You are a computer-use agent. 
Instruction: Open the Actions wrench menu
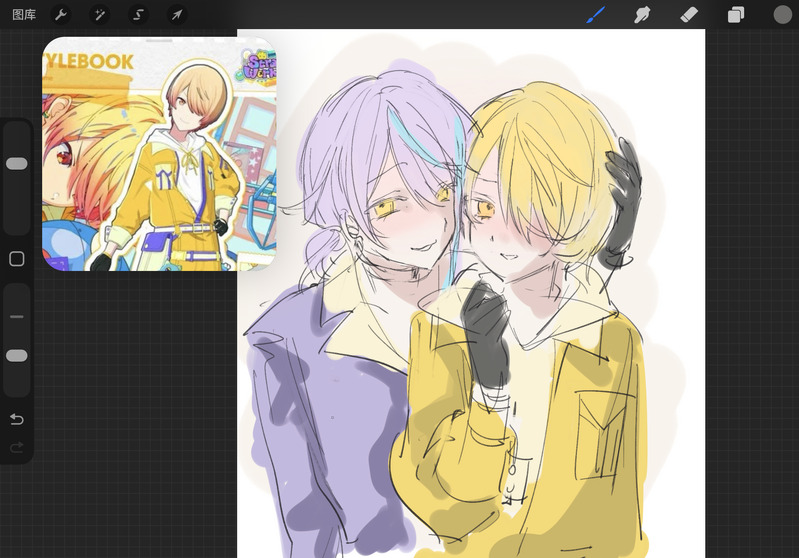pyautogui.click(x=61, y=15)
